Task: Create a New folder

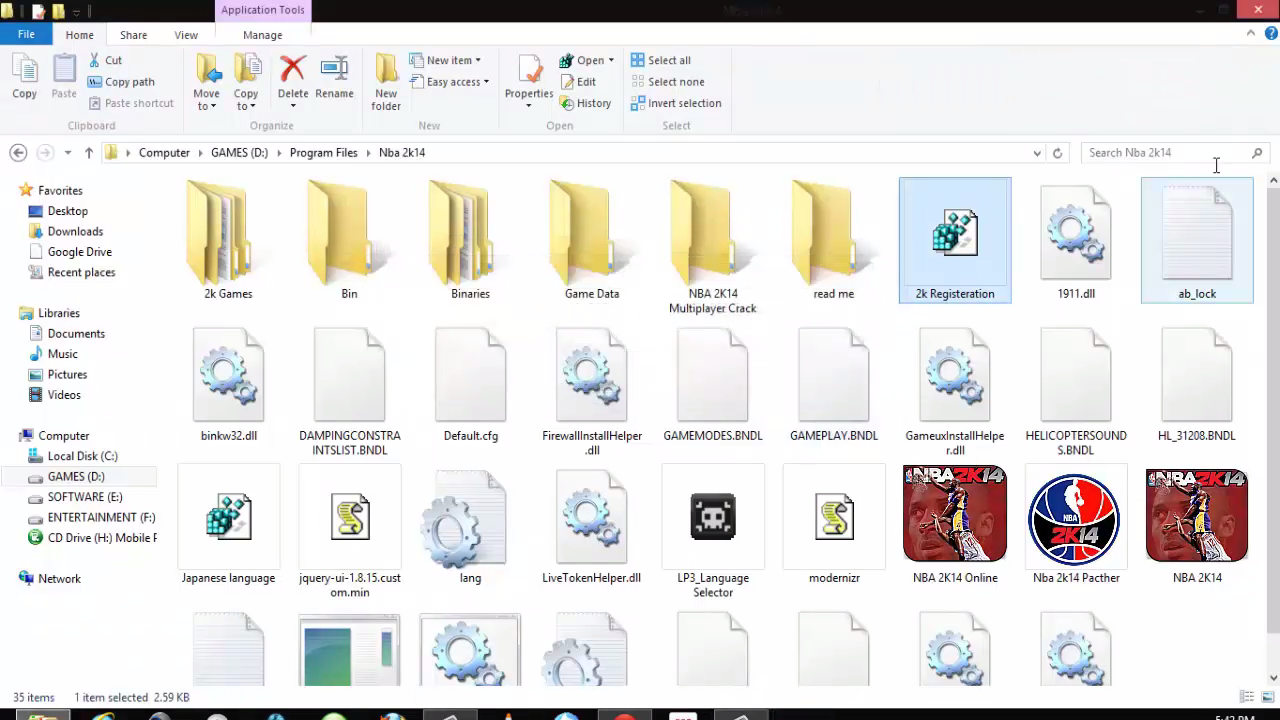Action: (386, 82)
